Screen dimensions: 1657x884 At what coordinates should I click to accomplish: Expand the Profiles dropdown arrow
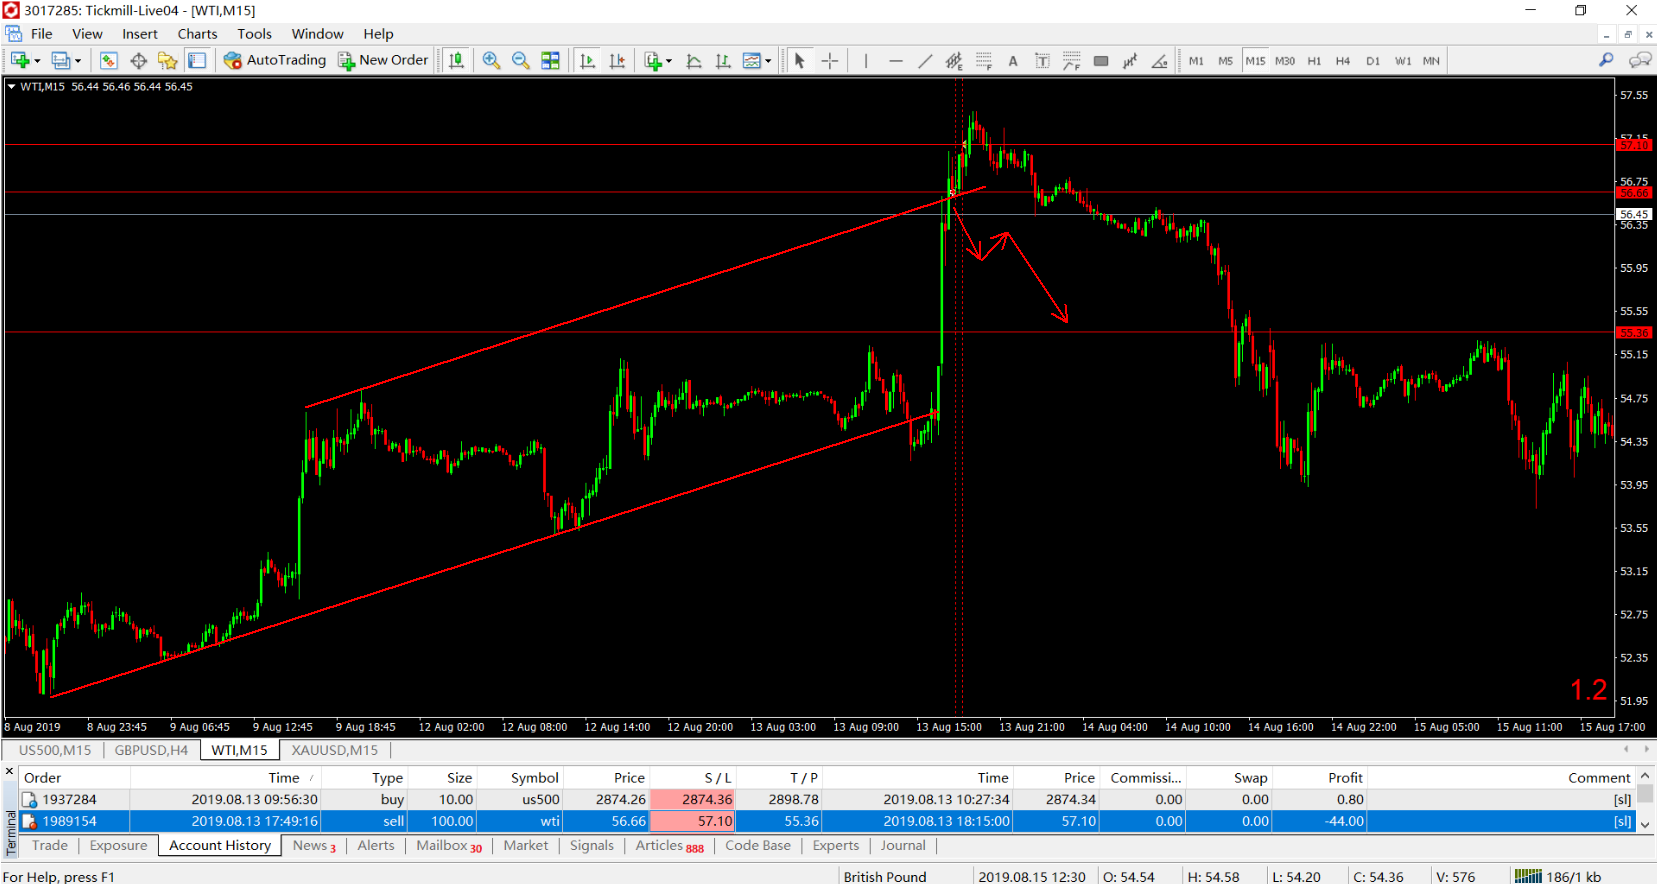click(x=78, y=61)
